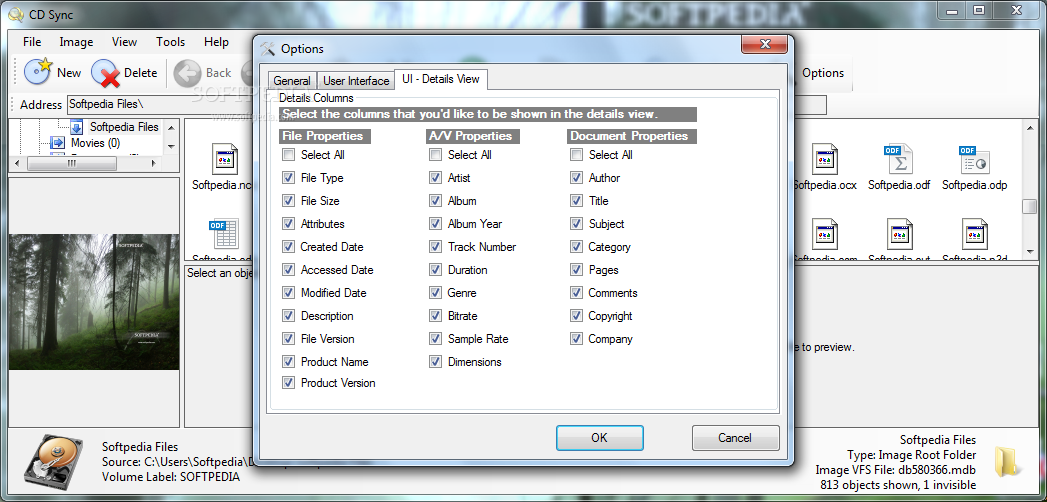This screenshot has height=502, width=1047.
Task: Uncheck the Accessed Date checkbox
Action: (x=288, y=270)
